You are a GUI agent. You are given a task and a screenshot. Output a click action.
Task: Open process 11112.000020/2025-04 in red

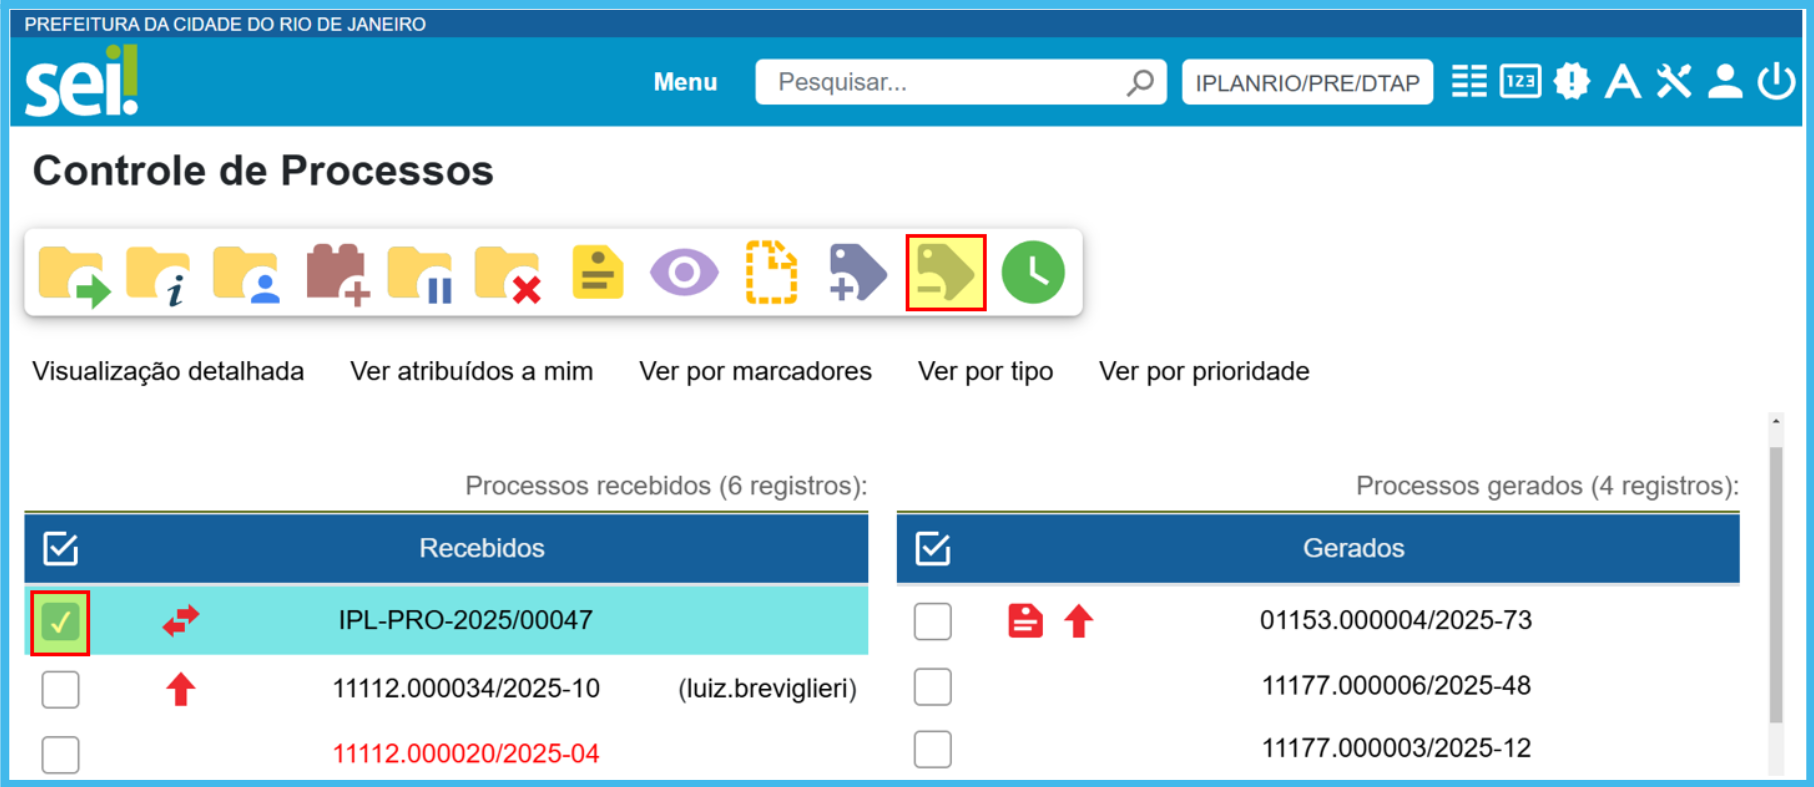pyautogui.click(x=466, y=753)
